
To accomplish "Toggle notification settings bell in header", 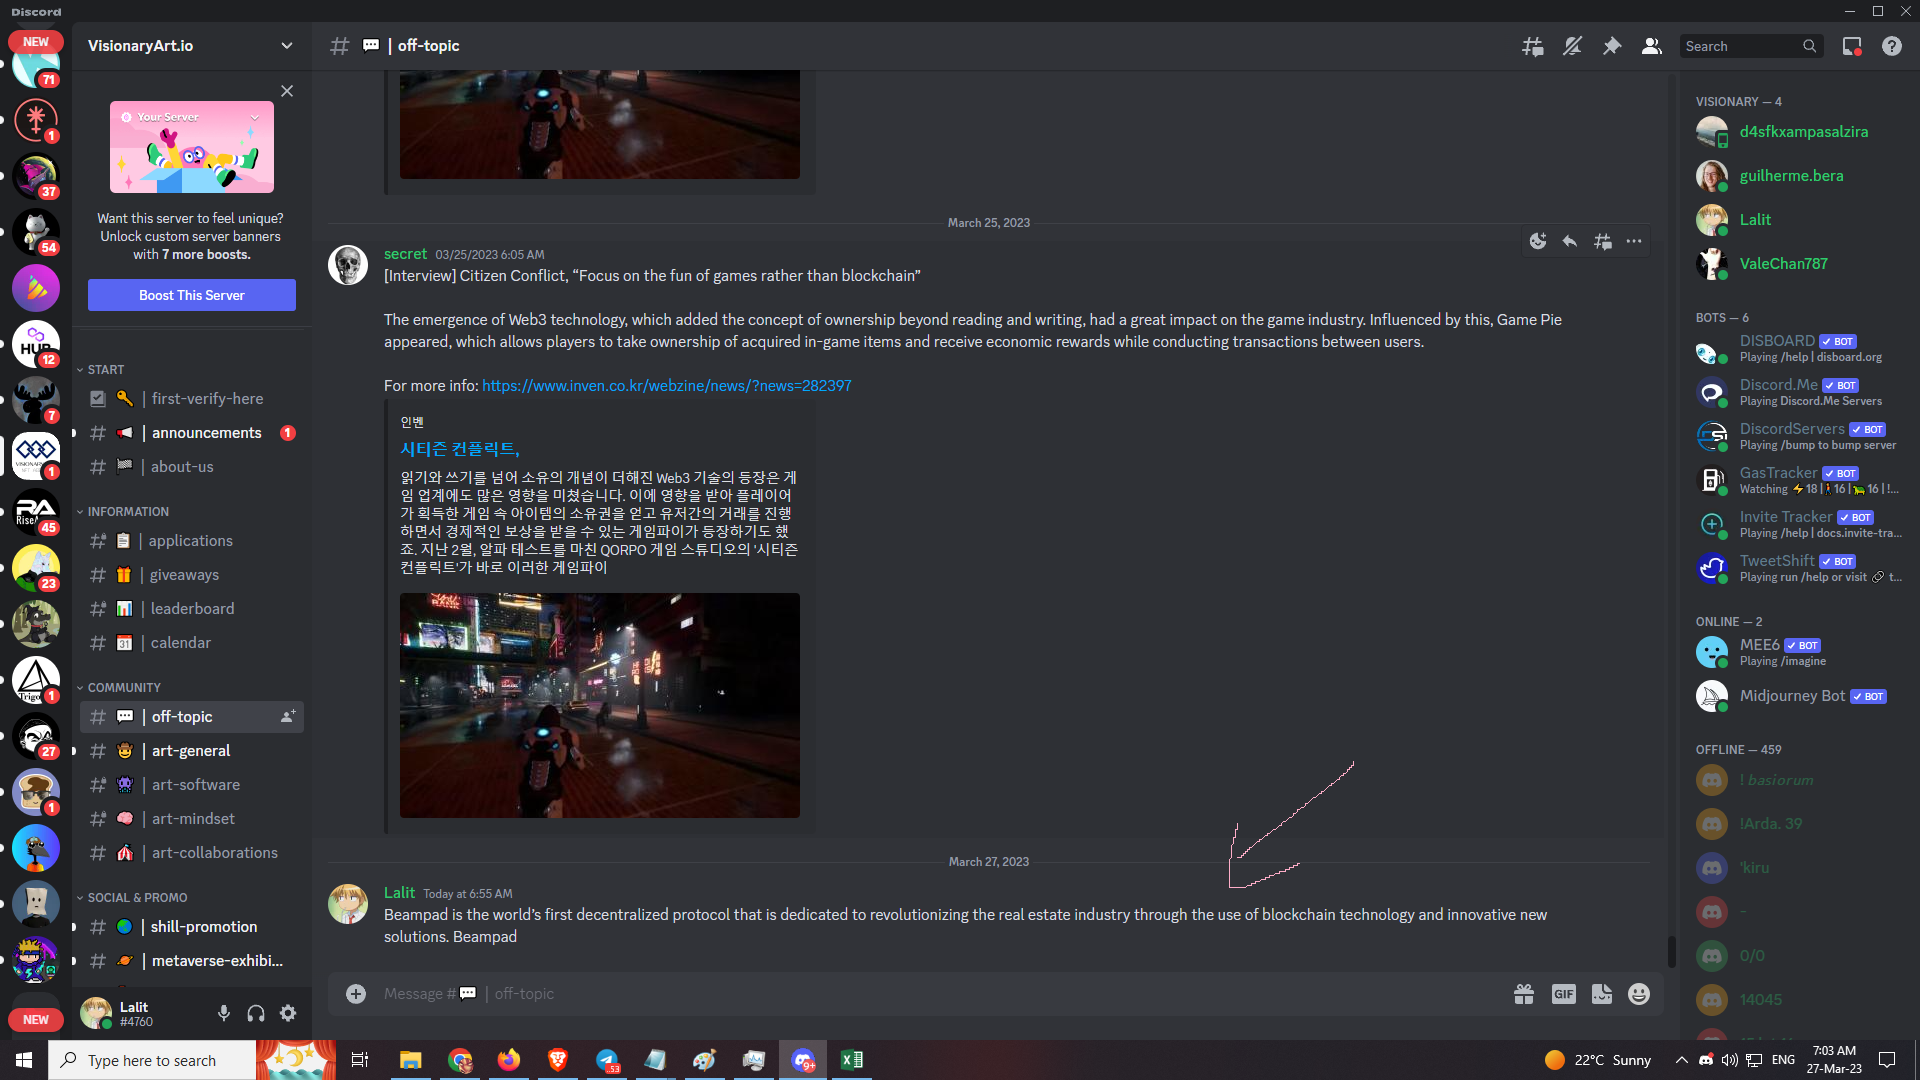I will click(1572, 46).
